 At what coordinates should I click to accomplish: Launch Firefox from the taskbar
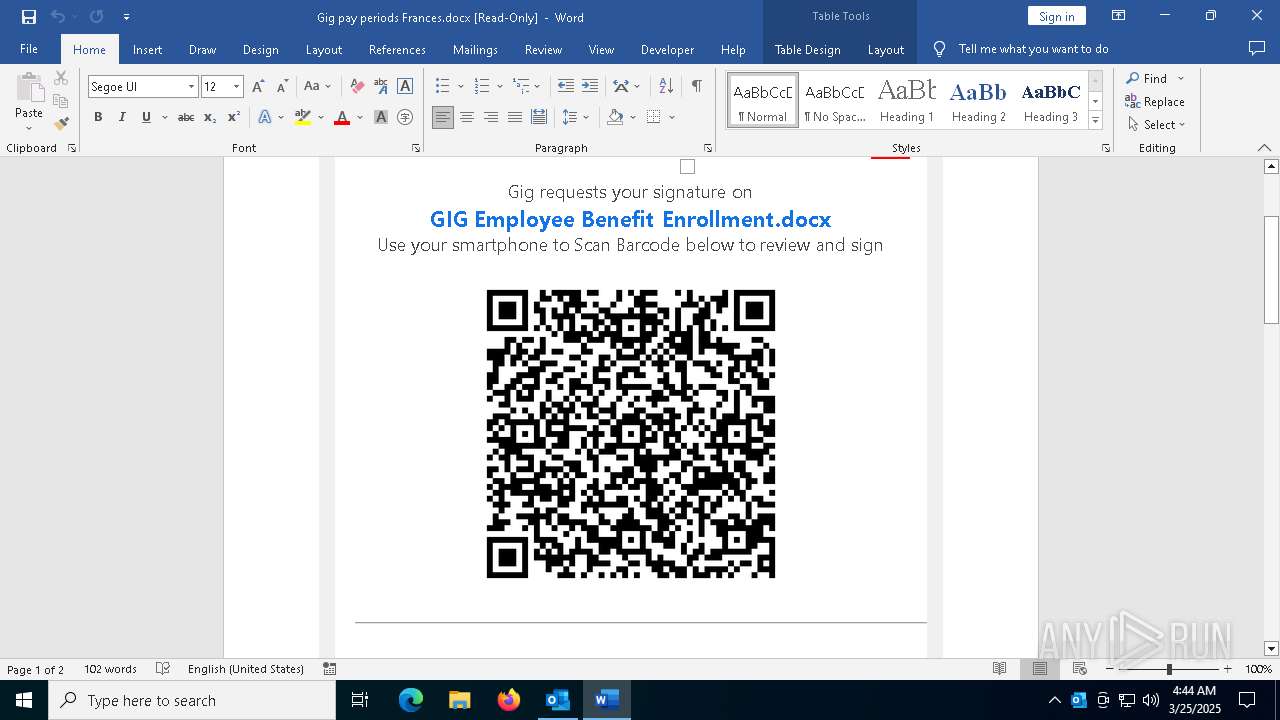tap(508, 700)
